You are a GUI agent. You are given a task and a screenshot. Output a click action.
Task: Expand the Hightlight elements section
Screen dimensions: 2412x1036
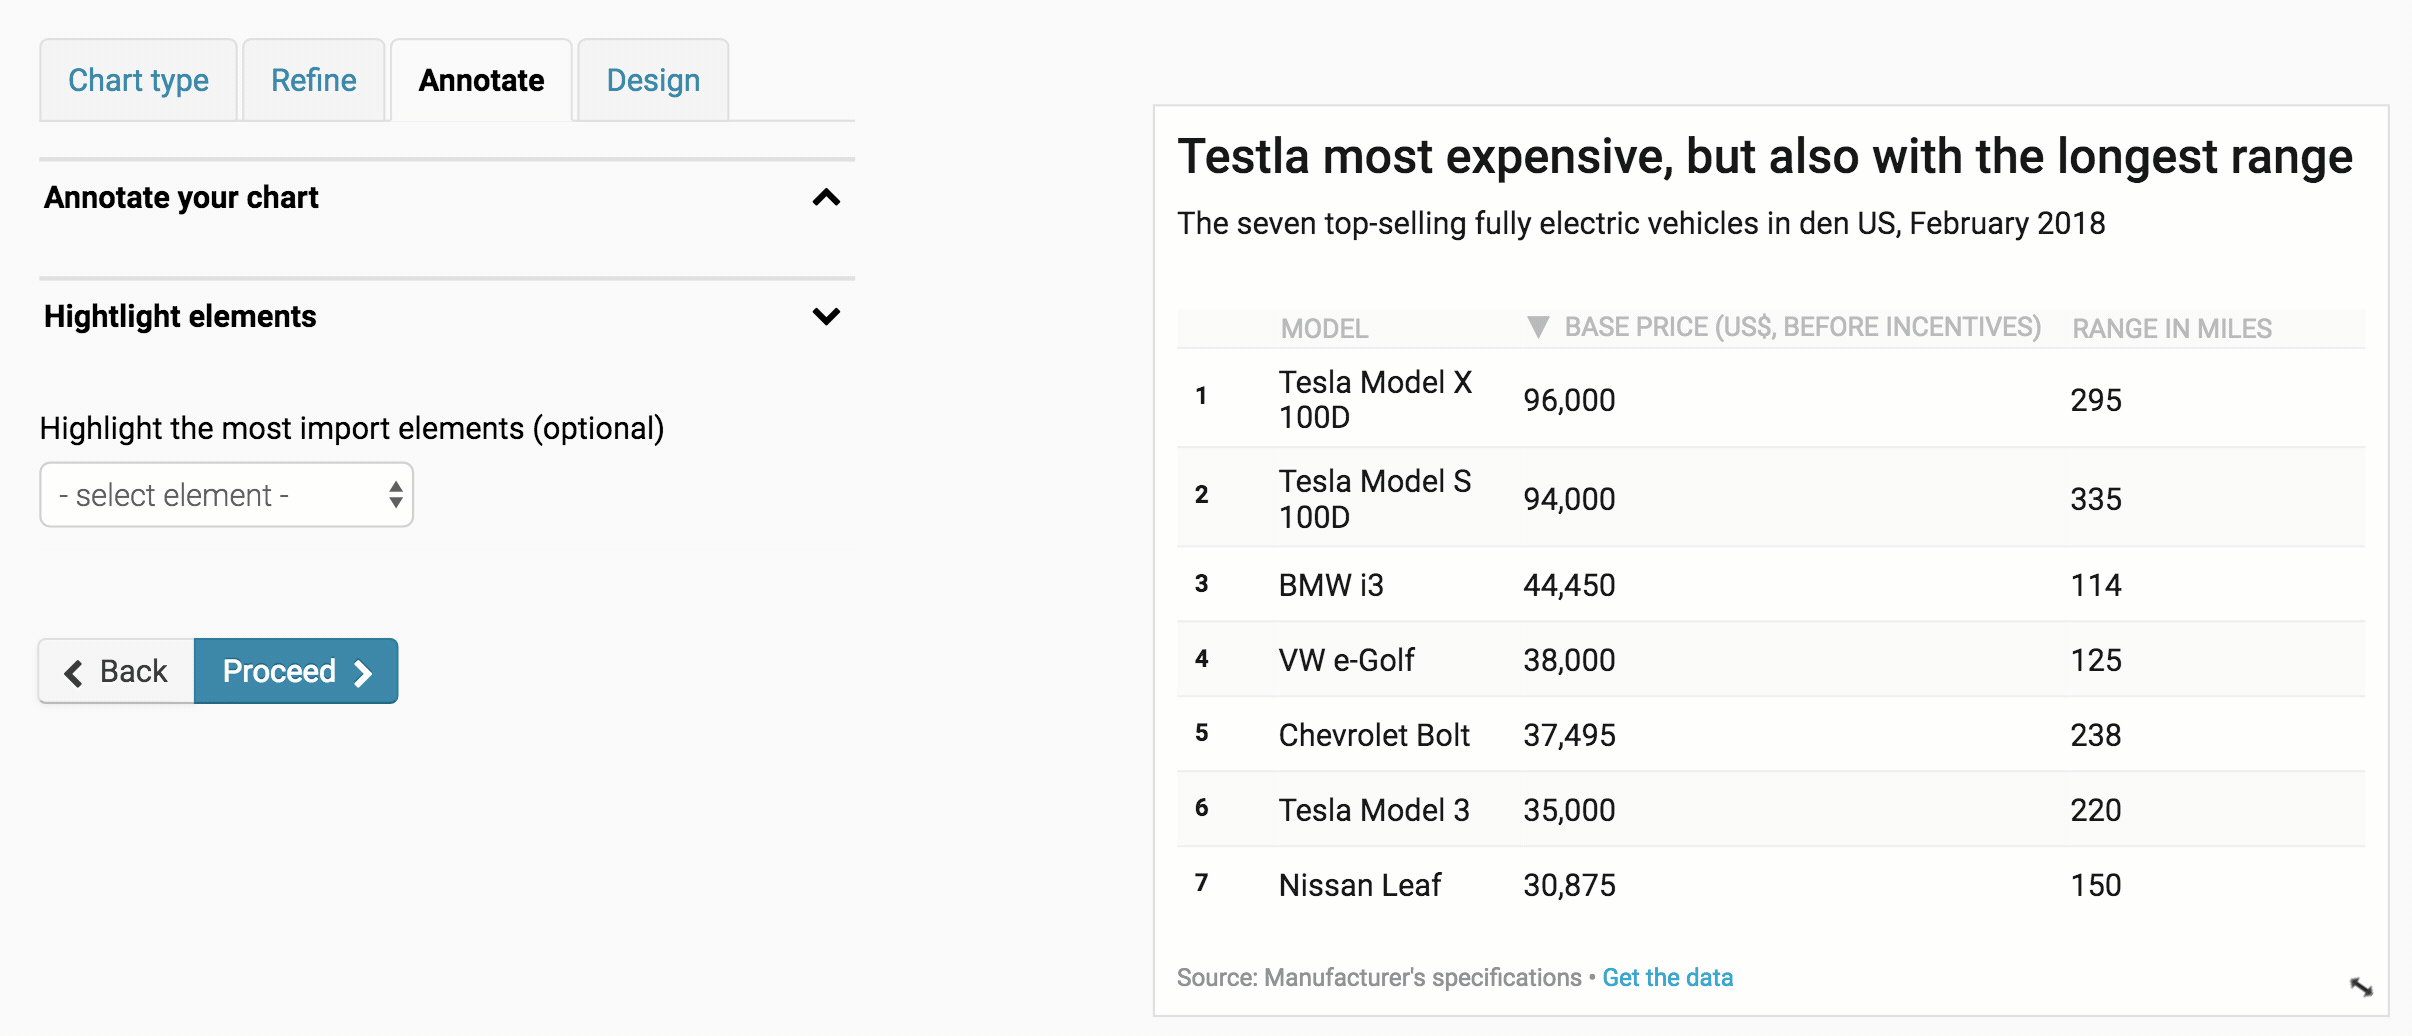pos(826,317)
